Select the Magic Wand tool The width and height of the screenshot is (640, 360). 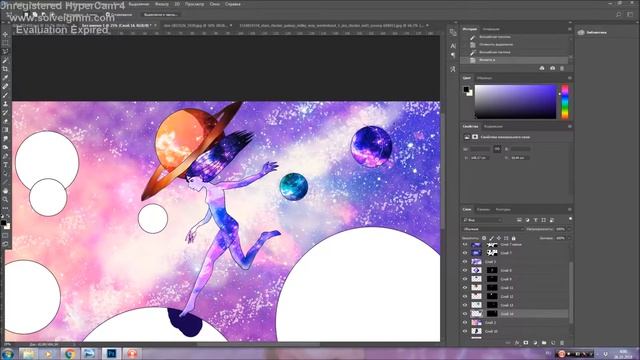pyautogui.click(x=5, y=60)
